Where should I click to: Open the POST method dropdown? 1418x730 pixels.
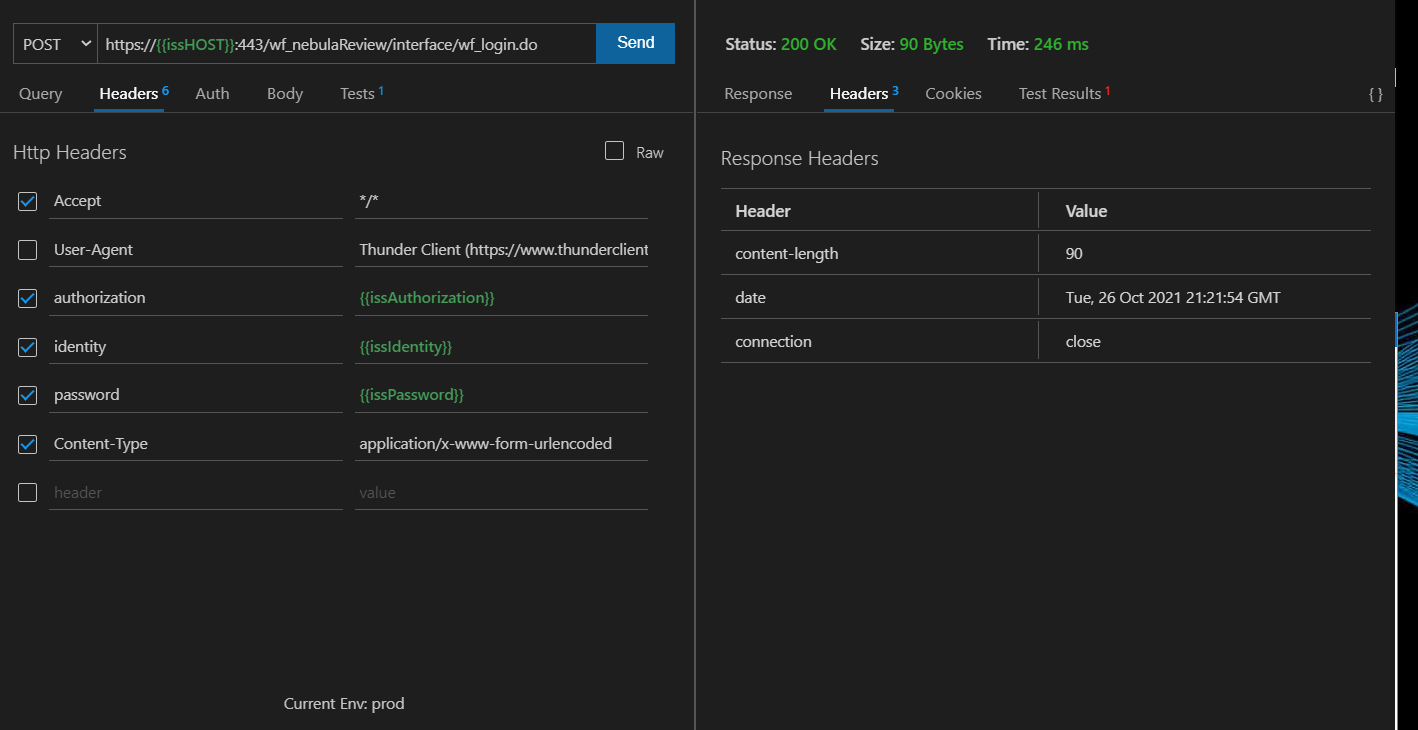54,43
